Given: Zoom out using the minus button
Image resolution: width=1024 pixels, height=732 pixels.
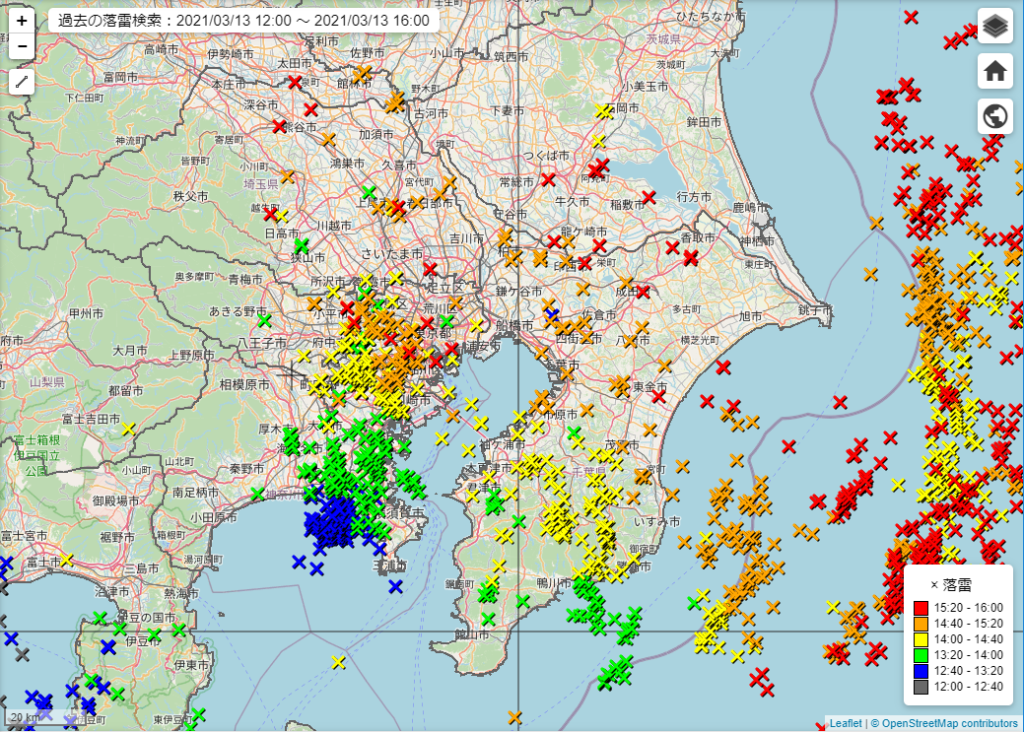Looking at the screenshot, I should (22, 46).
